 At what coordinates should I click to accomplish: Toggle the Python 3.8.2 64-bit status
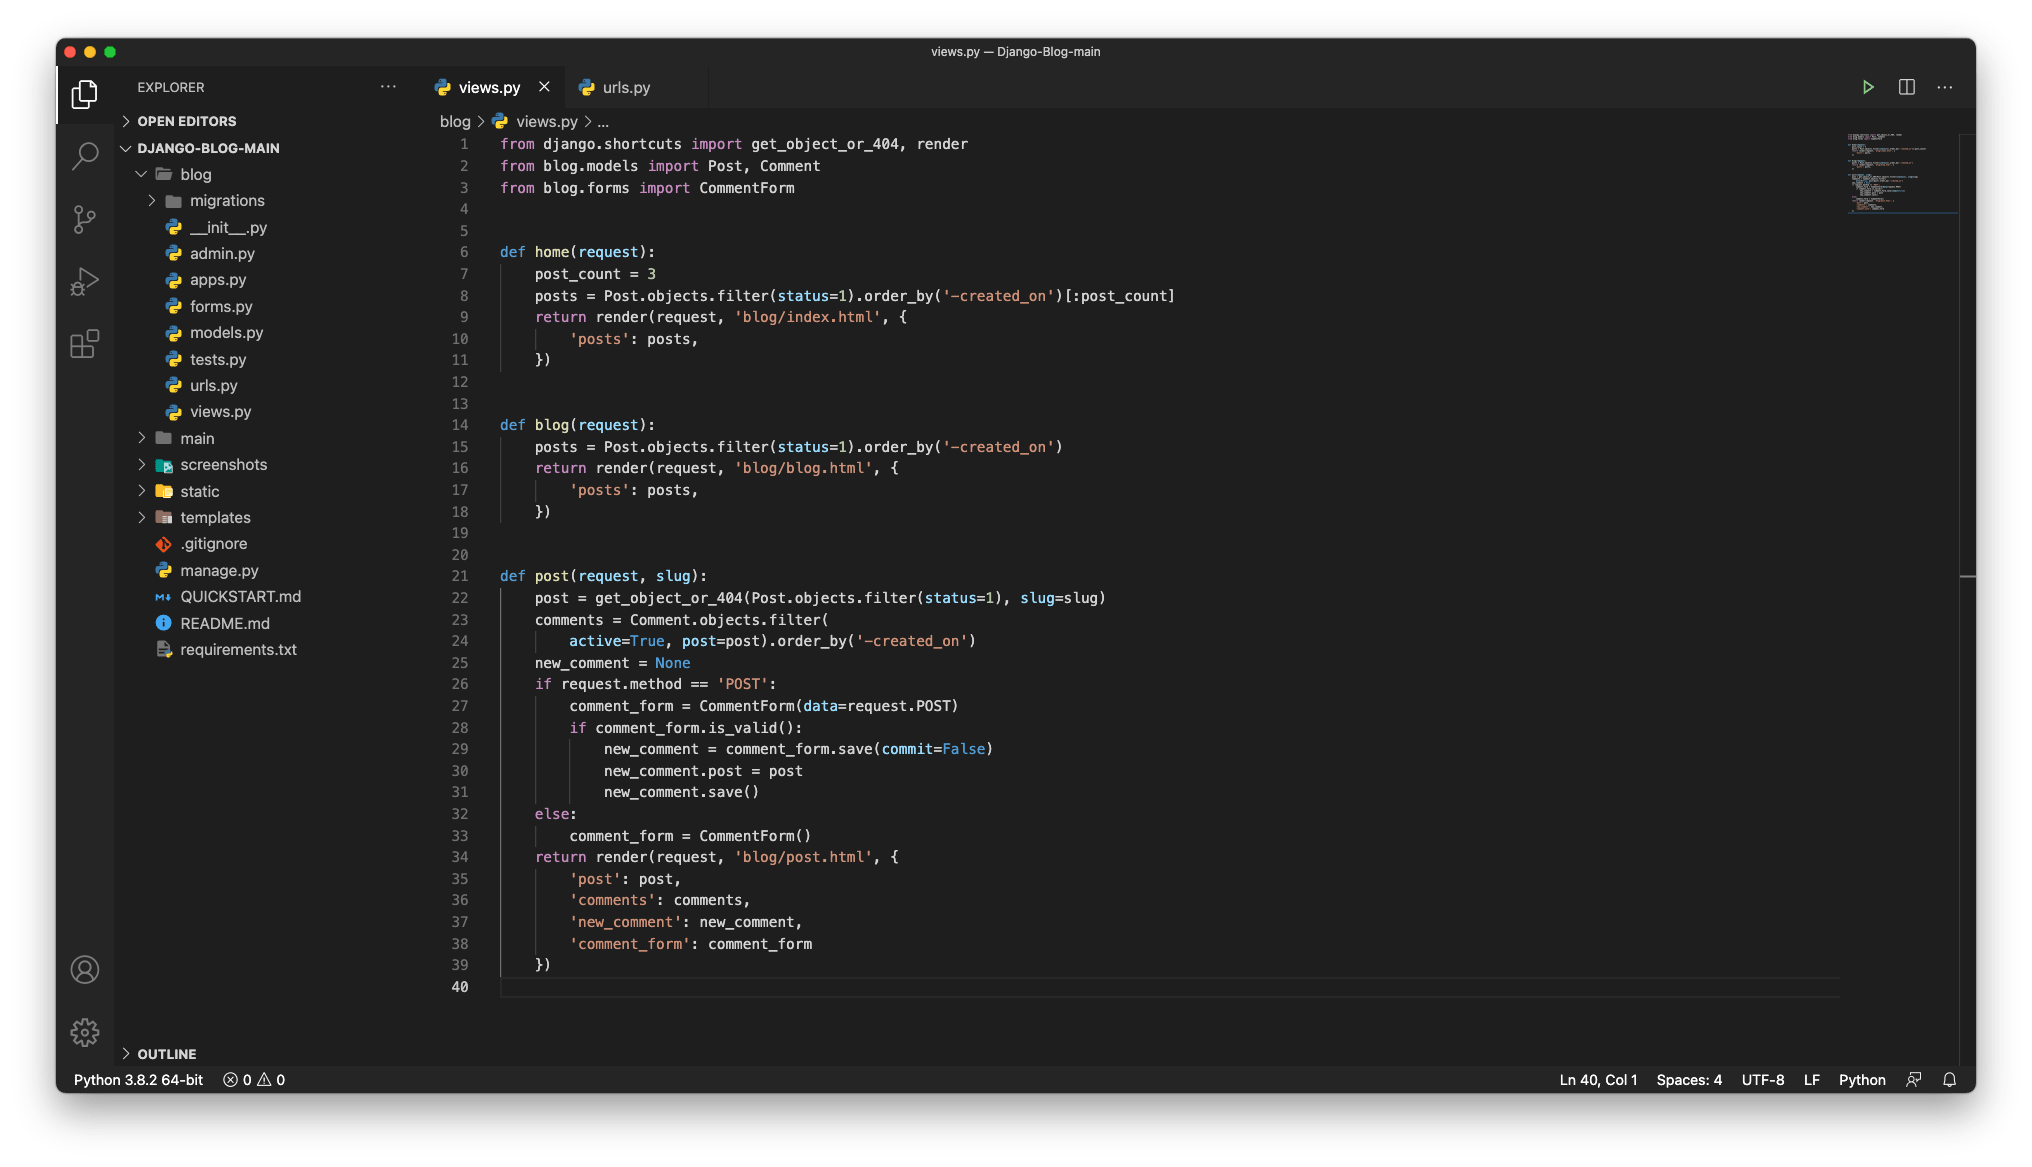pyautogui.click(x=140, y=1078)
